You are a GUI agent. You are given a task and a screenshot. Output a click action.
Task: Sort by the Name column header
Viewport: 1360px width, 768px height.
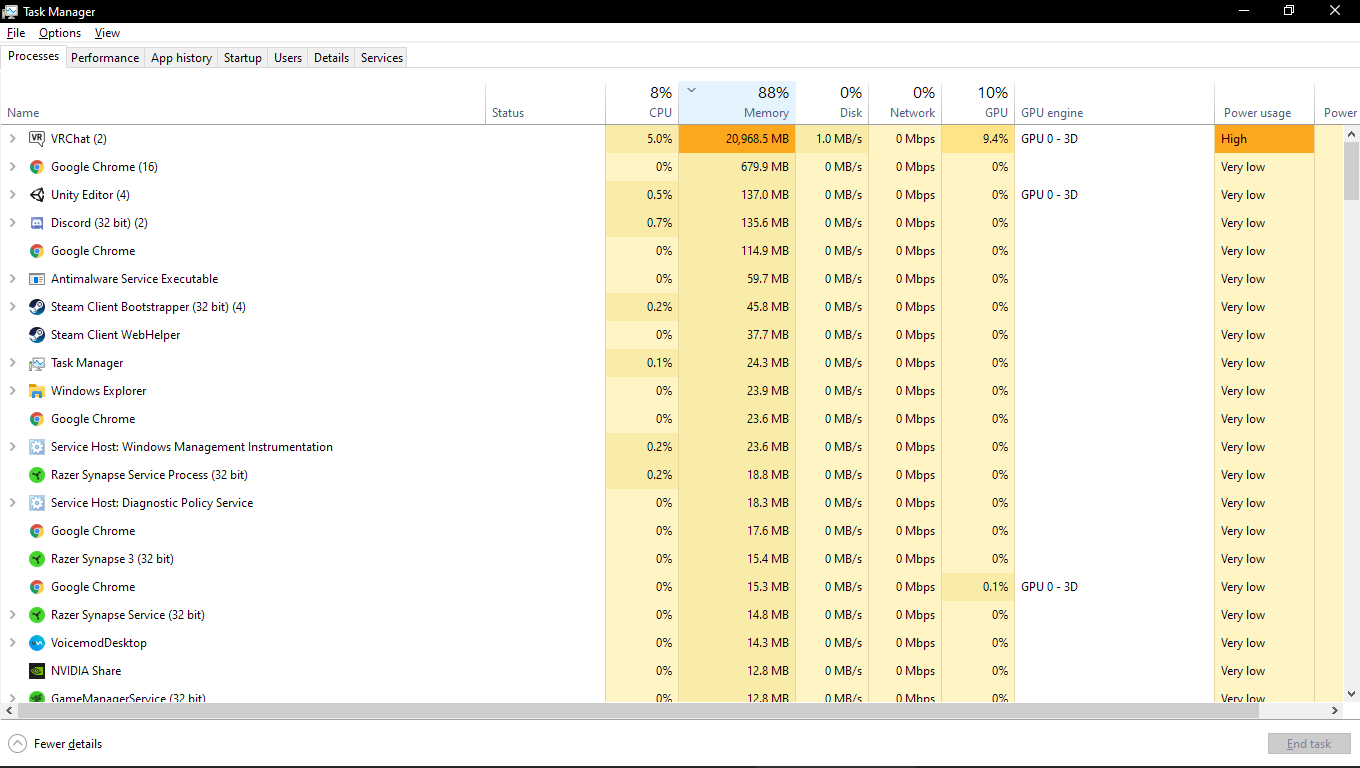(x=244, y=103)
